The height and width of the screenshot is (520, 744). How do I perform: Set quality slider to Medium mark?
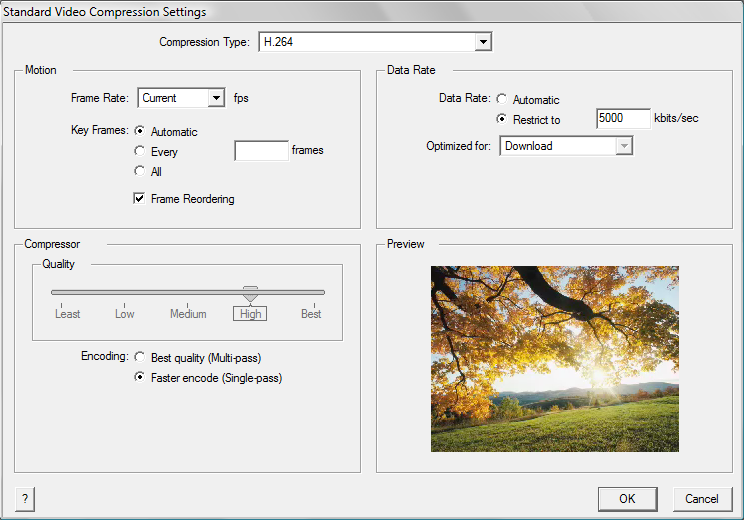188,293
